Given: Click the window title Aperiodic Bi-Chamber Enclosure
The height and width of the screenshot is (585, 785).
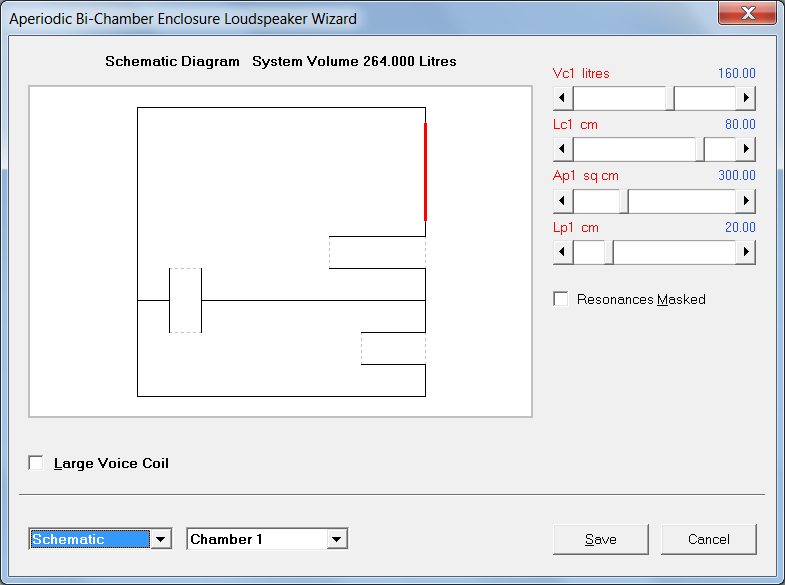Looking at the screenshot, I should click(x=183, y=19).
